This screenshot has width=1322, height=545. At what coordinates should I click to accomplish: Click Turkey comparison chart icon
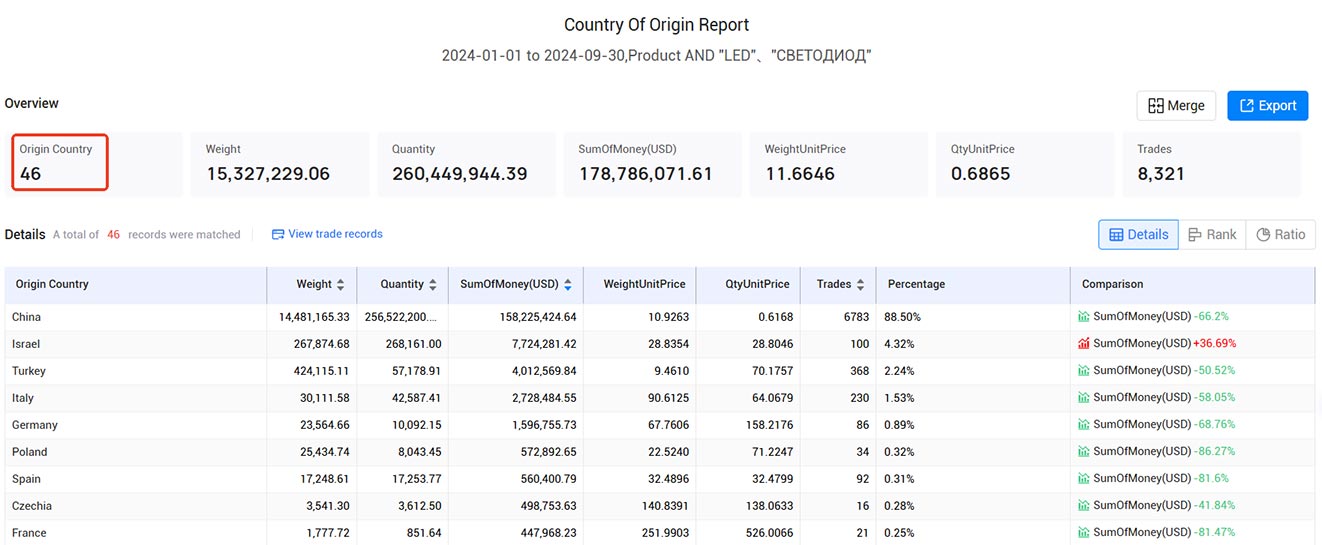(1084, 371)
